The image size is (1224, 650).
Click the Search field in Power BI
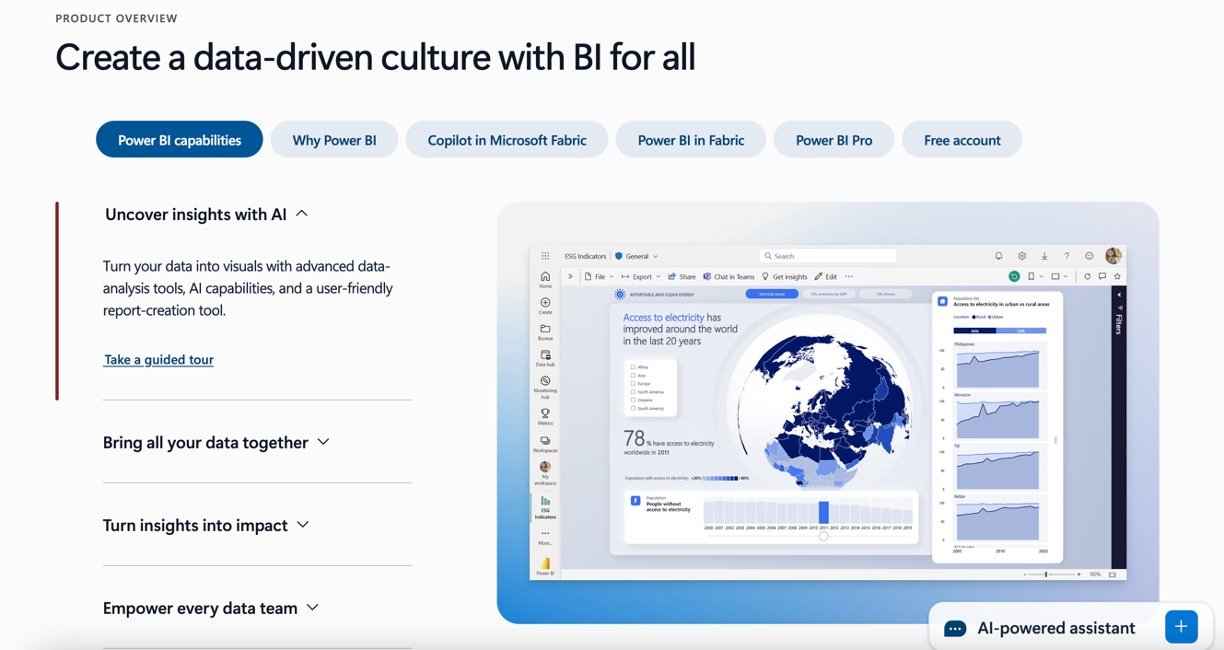(x=828, y=256)
